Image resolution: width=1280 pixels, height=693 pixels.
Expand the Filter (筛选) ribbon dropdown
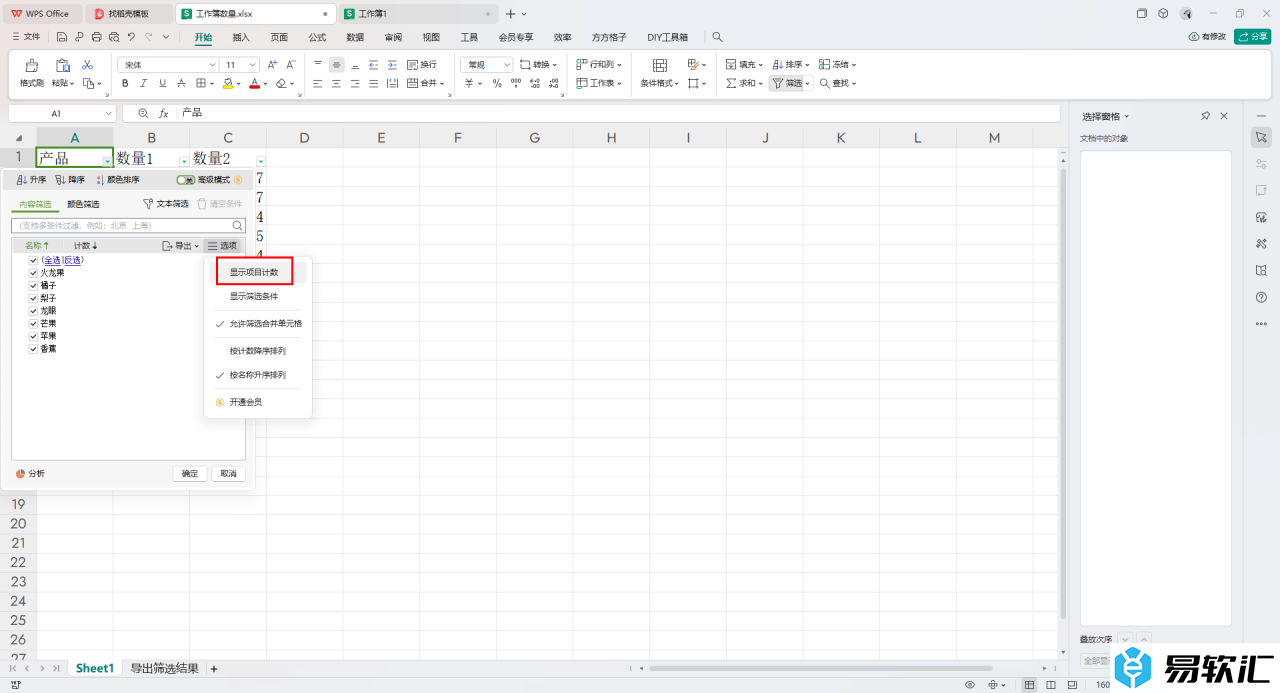click(x=808, y=84)
